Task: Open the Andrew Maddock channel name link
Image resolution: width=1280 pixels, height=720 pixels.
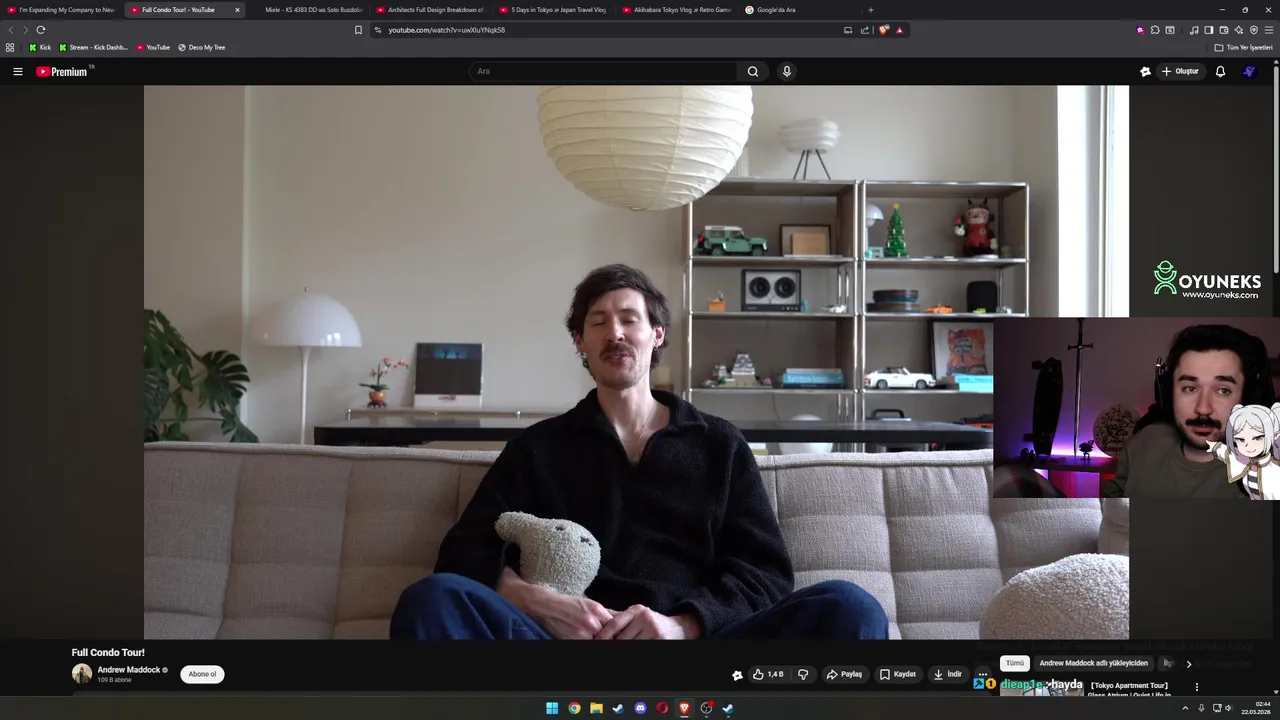Action: click(129, 670)
